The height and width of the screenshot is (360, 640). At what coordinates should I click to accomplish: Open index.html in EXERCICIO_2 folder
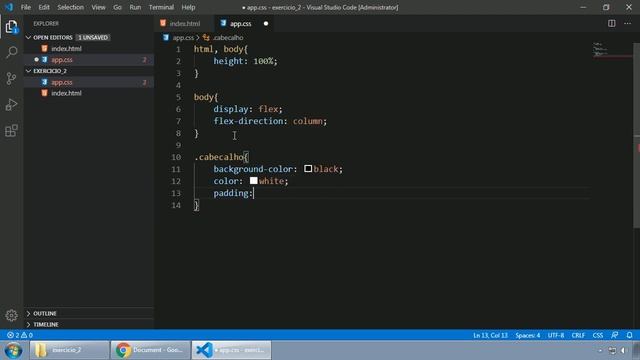(x=89, y=93)
